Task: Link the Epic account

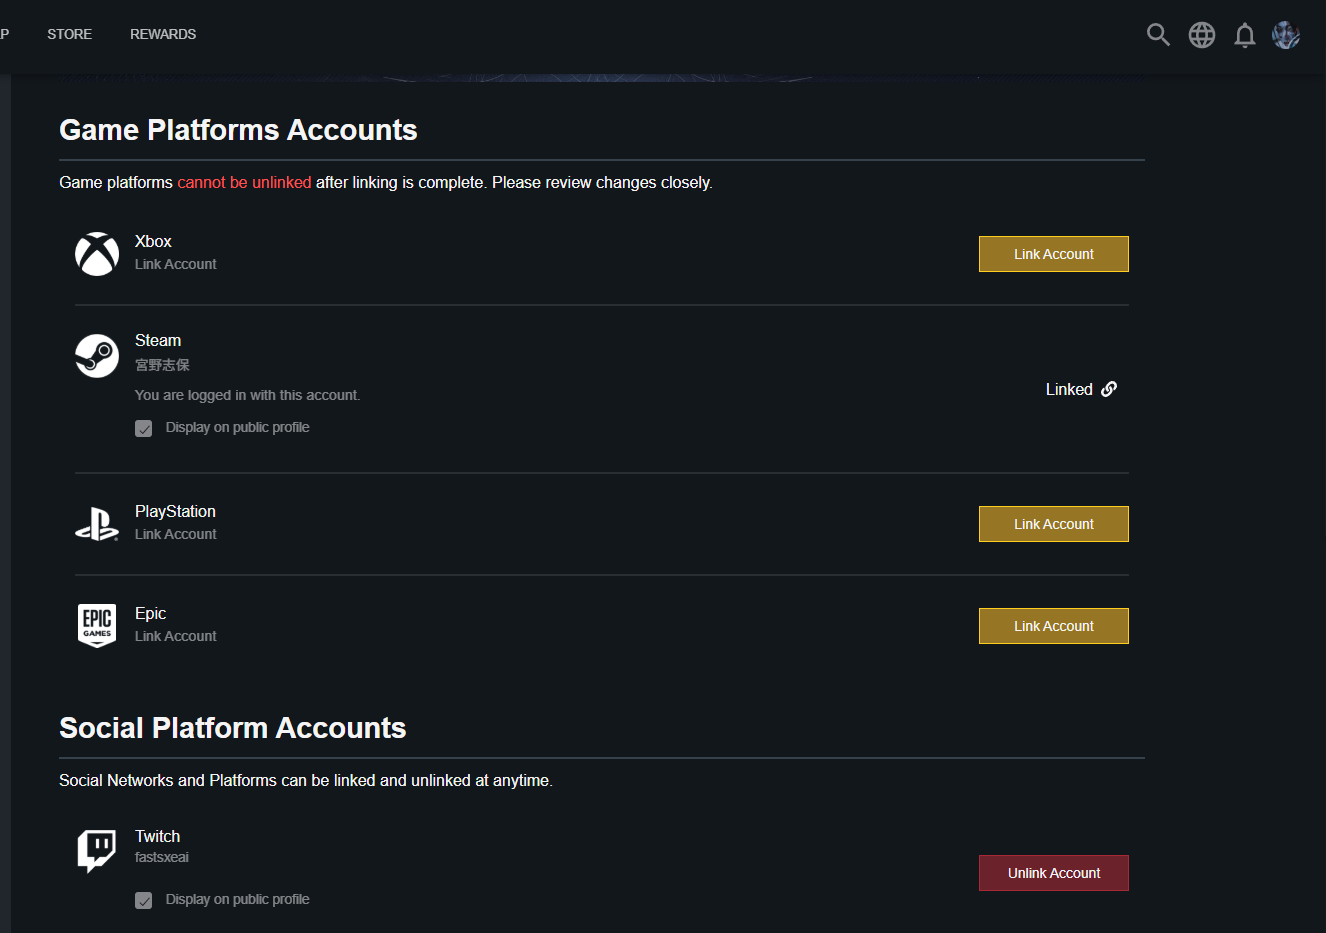Action: click(1053, 626)
